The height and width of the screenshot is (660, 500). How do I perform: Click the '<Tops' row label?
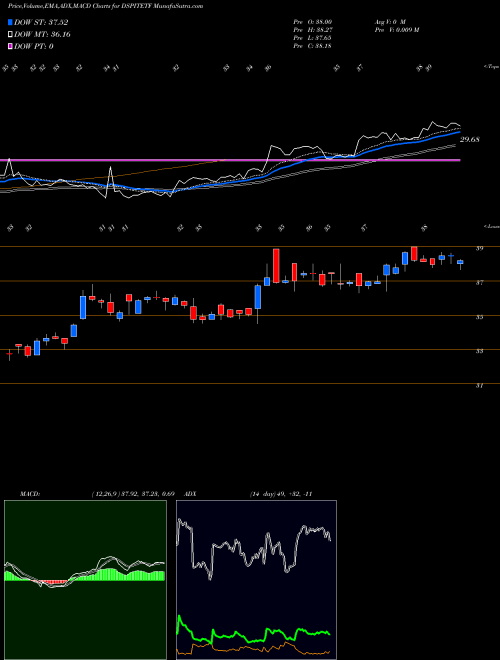(x=491, y=67)
